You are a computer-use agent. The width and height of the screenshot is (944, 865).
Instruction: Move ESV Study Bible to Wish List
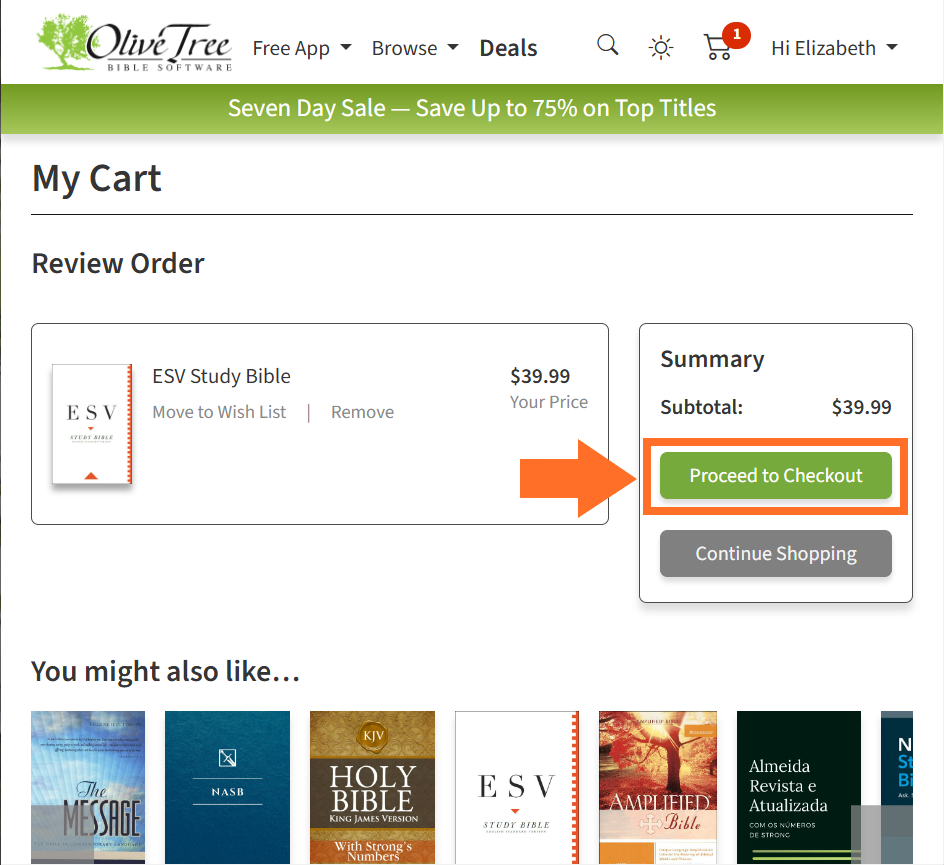coord(219,412)
